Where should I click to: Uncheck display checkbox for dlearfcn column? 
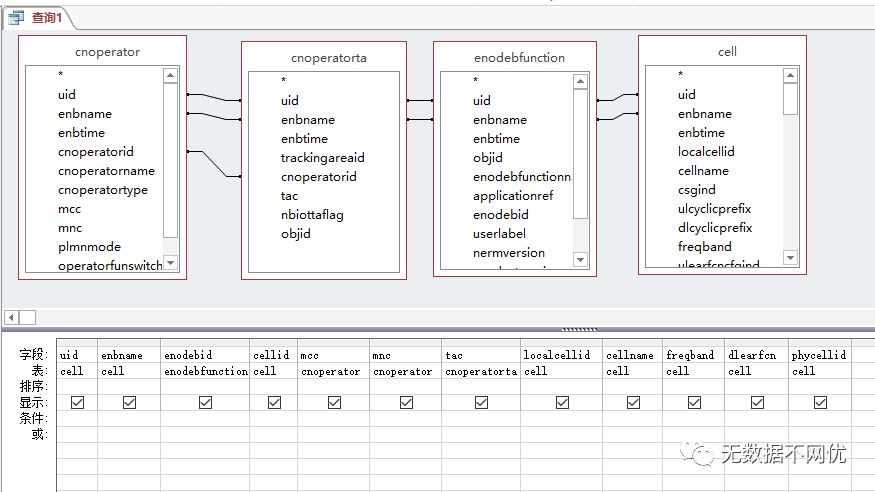click(x=757, y=402)
